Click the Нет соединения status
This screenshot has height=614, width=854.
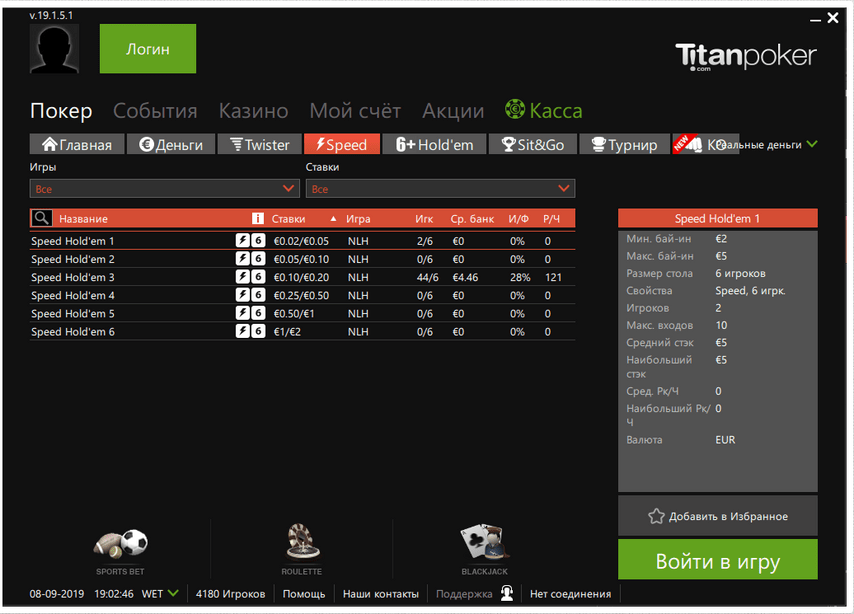coord(570,594)
